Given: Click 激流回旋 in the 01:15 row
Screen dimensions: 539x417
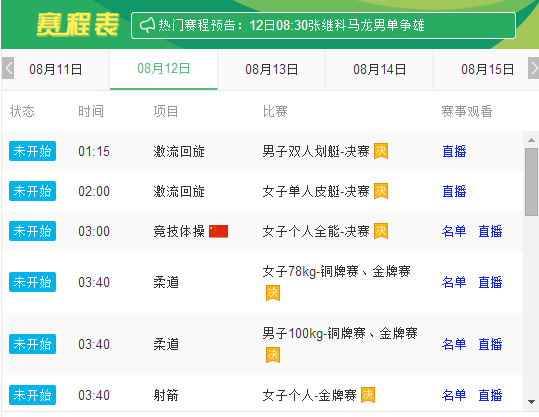Looking at the screenshot, I should click(179, 151).
